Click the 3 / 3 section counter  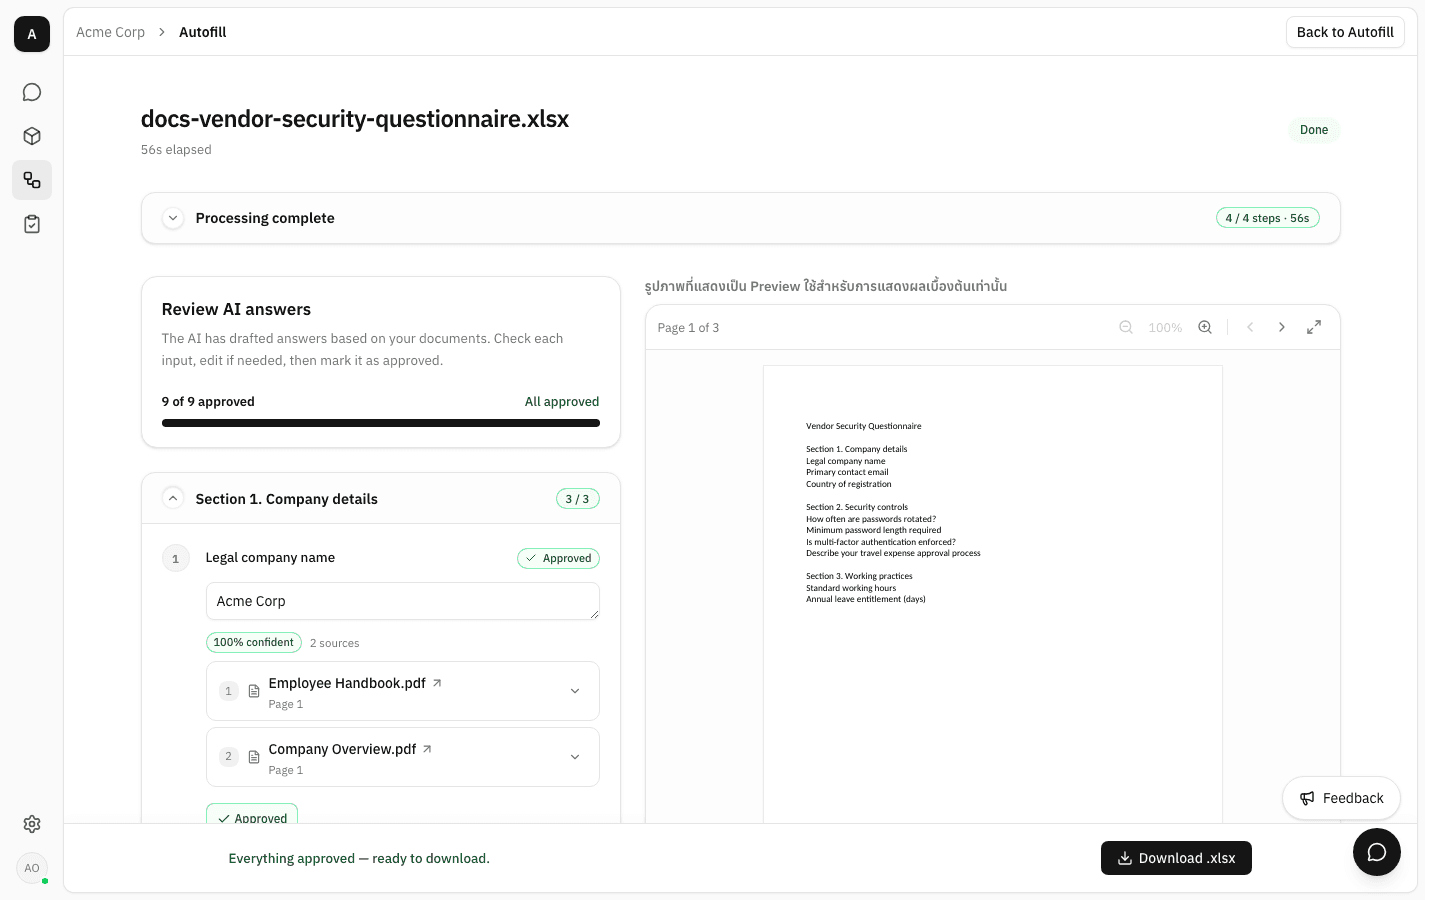(577, 498)
